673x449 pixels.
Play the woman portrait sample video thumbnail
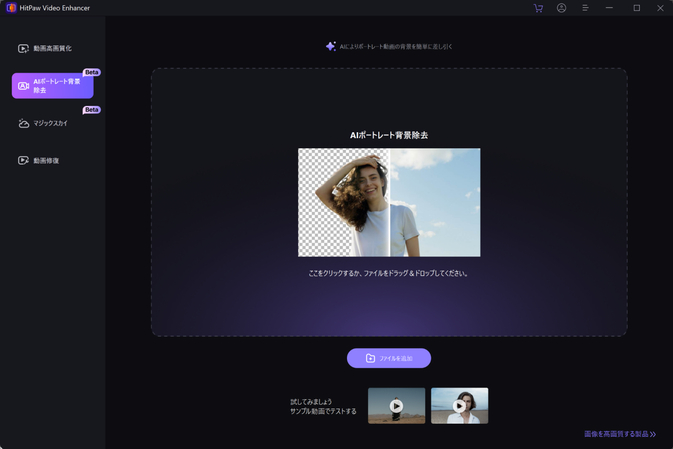pyautogui.click(x=459, y=406)
